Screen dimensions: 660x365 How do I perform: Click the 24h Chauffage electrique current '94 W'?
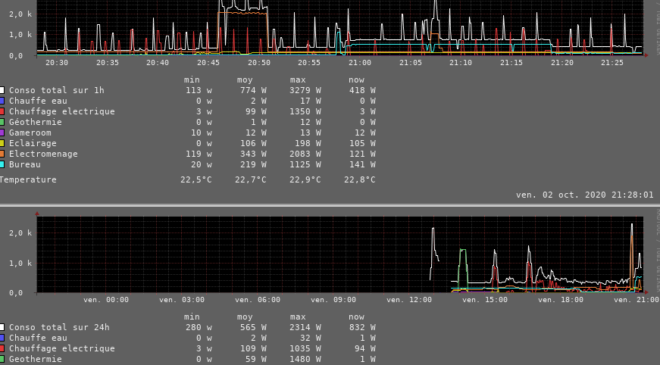pyautogui.click(x=365, y=349)
